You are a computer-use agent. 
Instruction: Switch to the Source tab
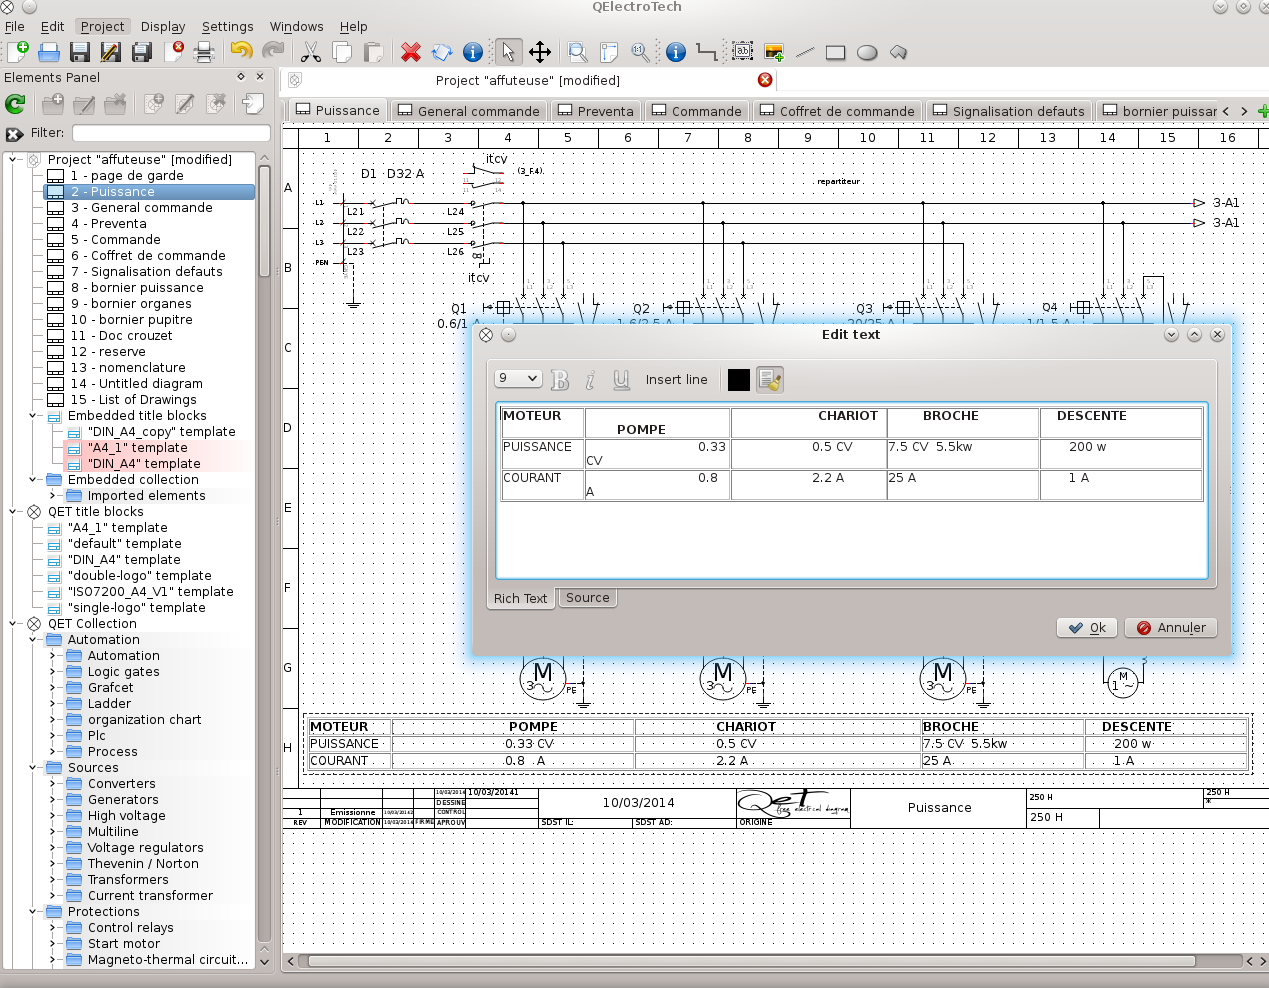pyautogui.click(x=587, y=598)
